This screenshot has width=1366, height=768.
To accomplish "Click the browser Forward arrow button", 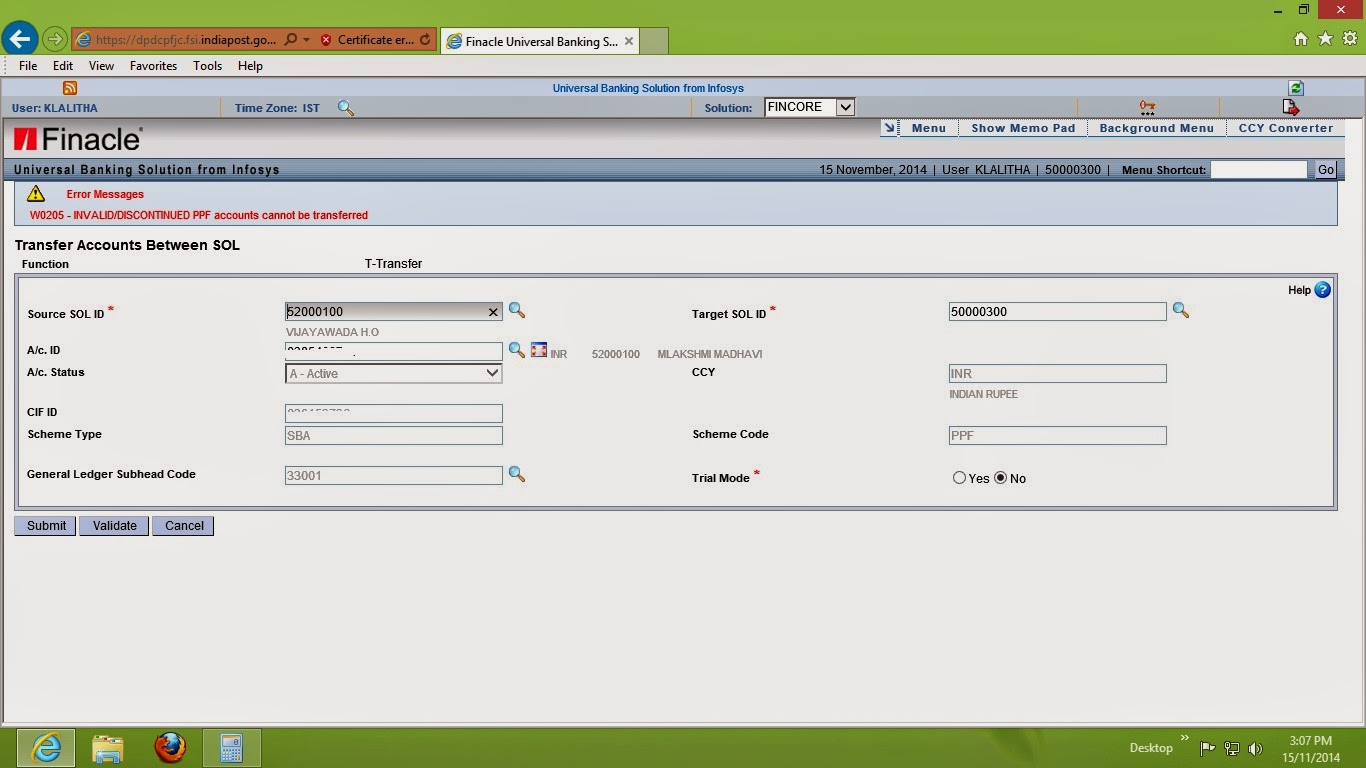I will tap(54, 39).
